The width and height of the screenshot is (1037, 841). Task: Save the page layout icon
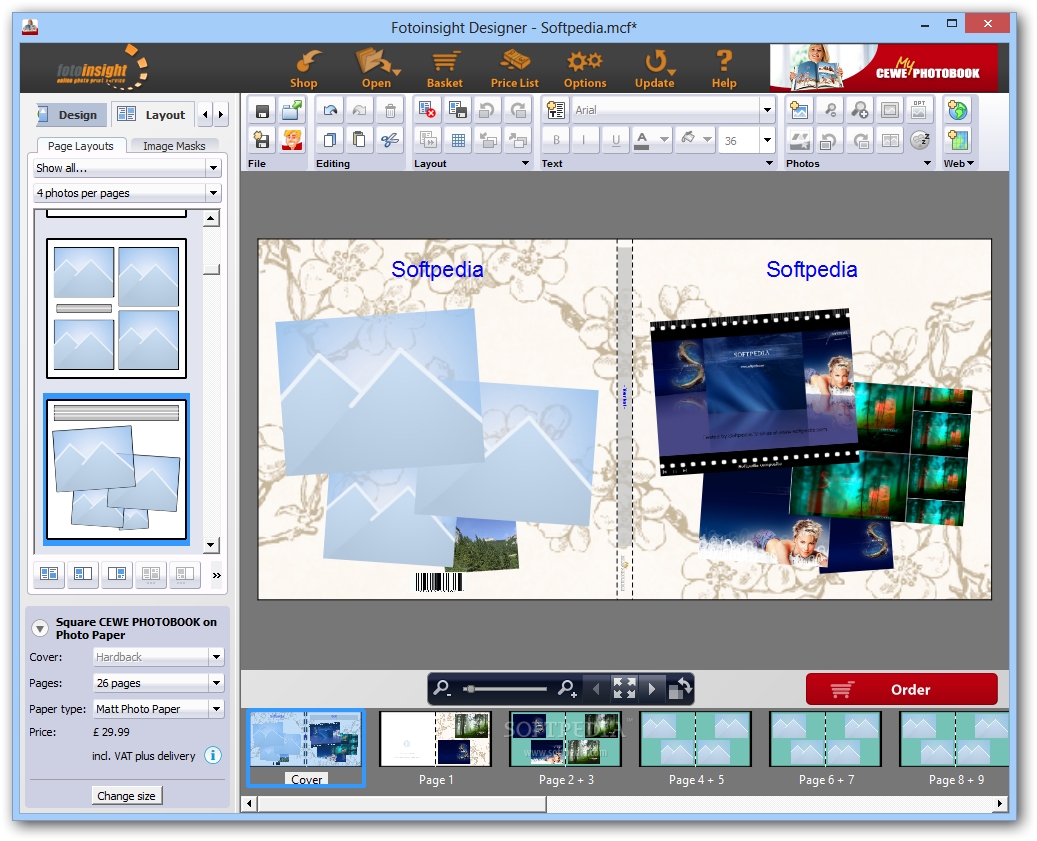pos(458,110)
